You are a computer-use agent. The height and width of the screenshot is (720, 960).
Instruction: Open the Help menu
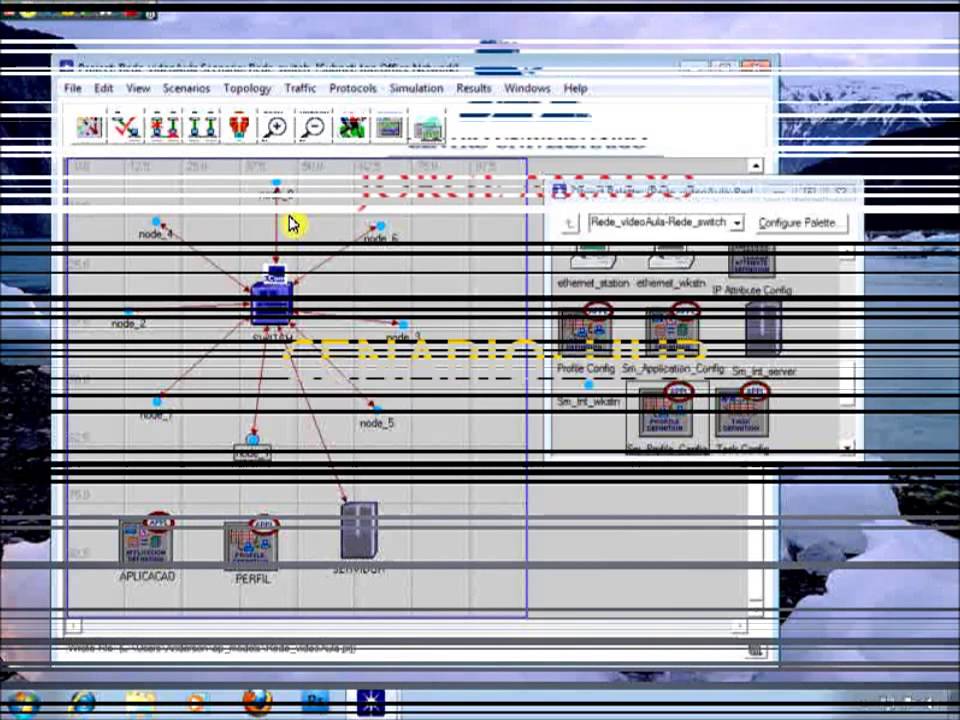(576, 88)
